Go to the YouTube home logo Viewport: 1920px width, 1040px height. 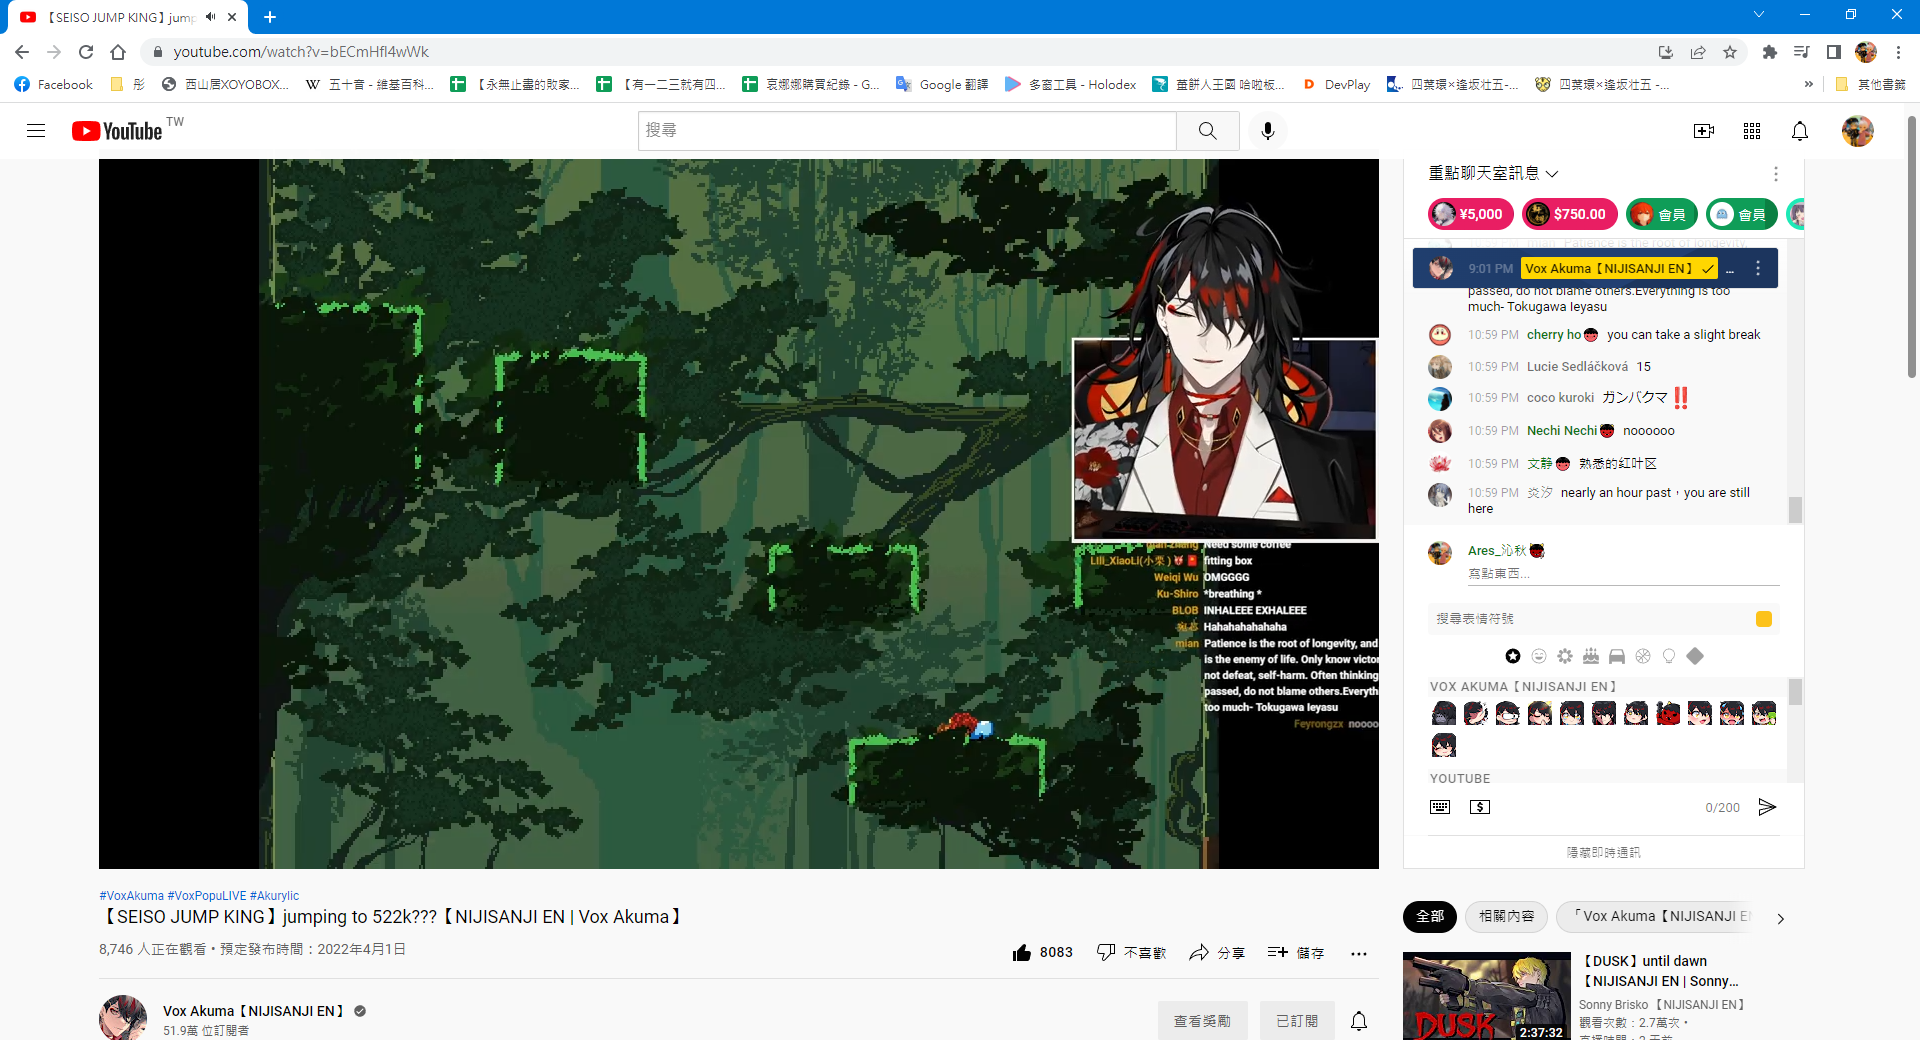coord(117,131)
